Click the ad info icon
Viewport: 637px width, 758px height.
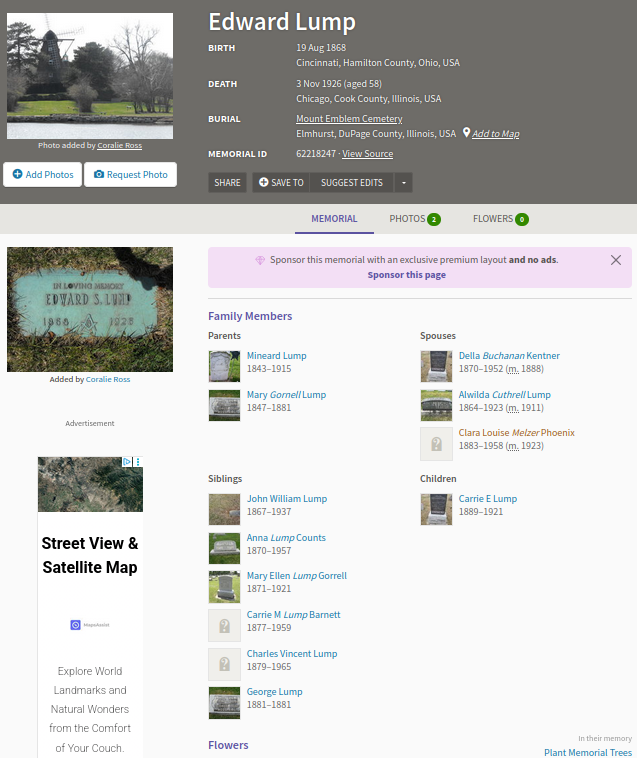128,463
